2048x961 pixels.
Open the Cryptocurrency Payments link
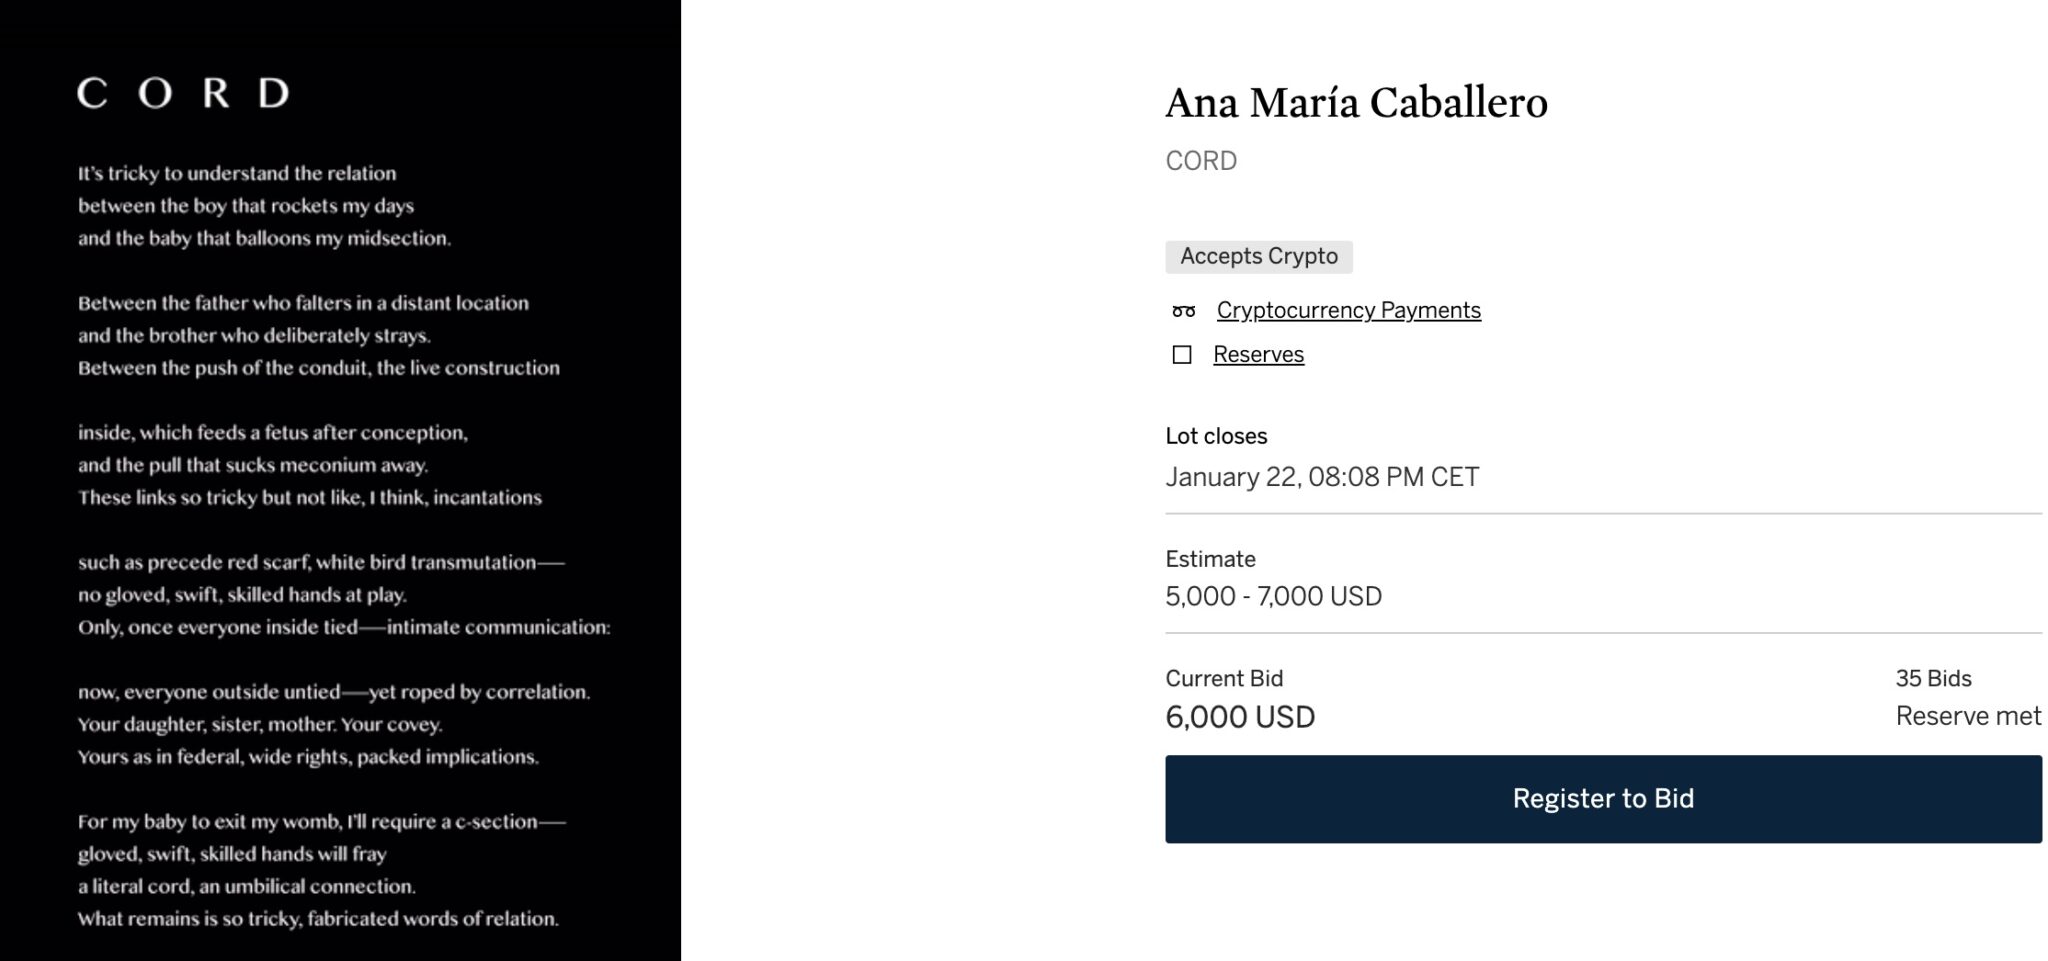[1348, 311]
